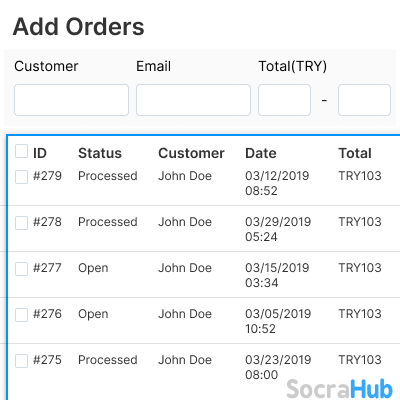
Task: Check the box for order #278
Action: pos(22,223)
